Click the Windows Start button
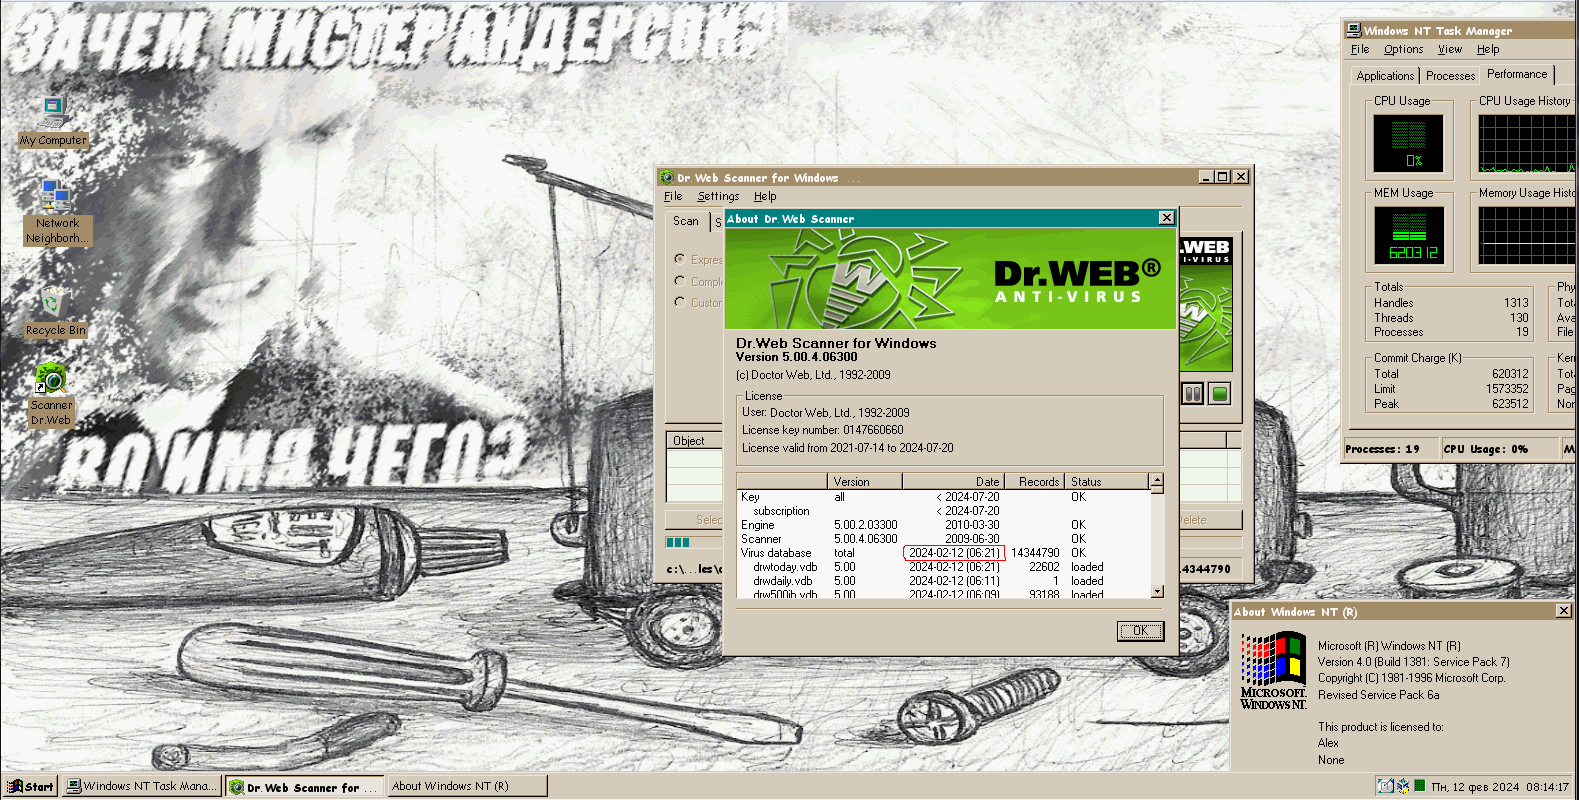This screenshot has width=1579, height=800. 30,787
